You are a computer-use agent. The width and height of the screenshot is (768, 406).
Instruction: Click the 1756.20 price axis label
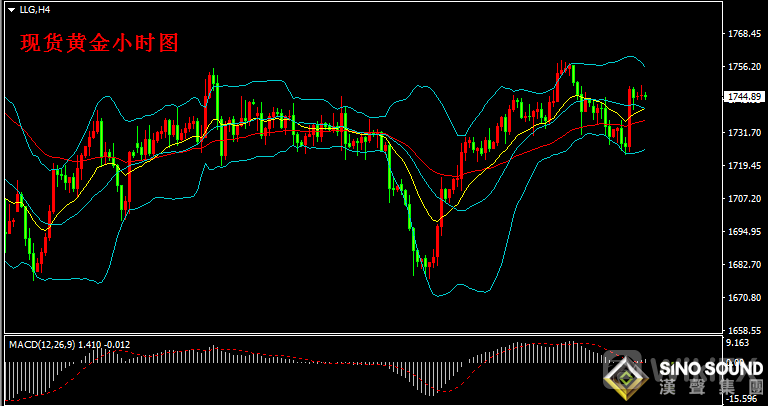(744, 67)
